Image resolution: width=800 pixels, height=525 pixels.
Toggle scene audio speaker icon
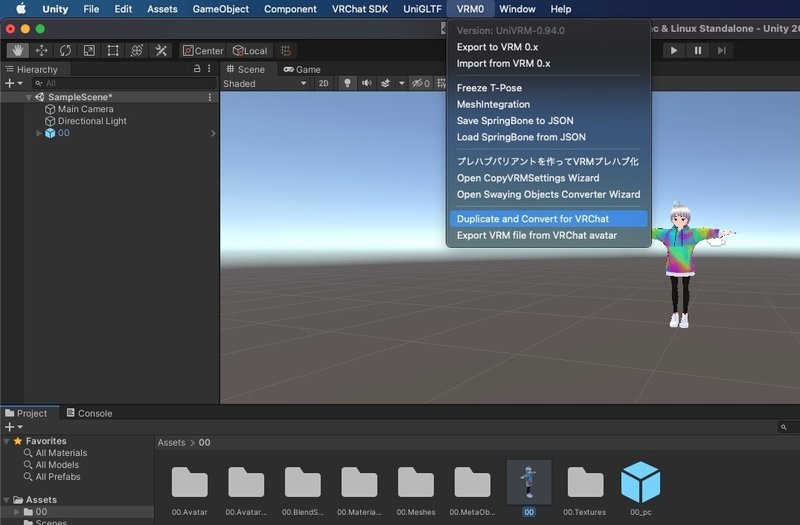tap(366, 83)
